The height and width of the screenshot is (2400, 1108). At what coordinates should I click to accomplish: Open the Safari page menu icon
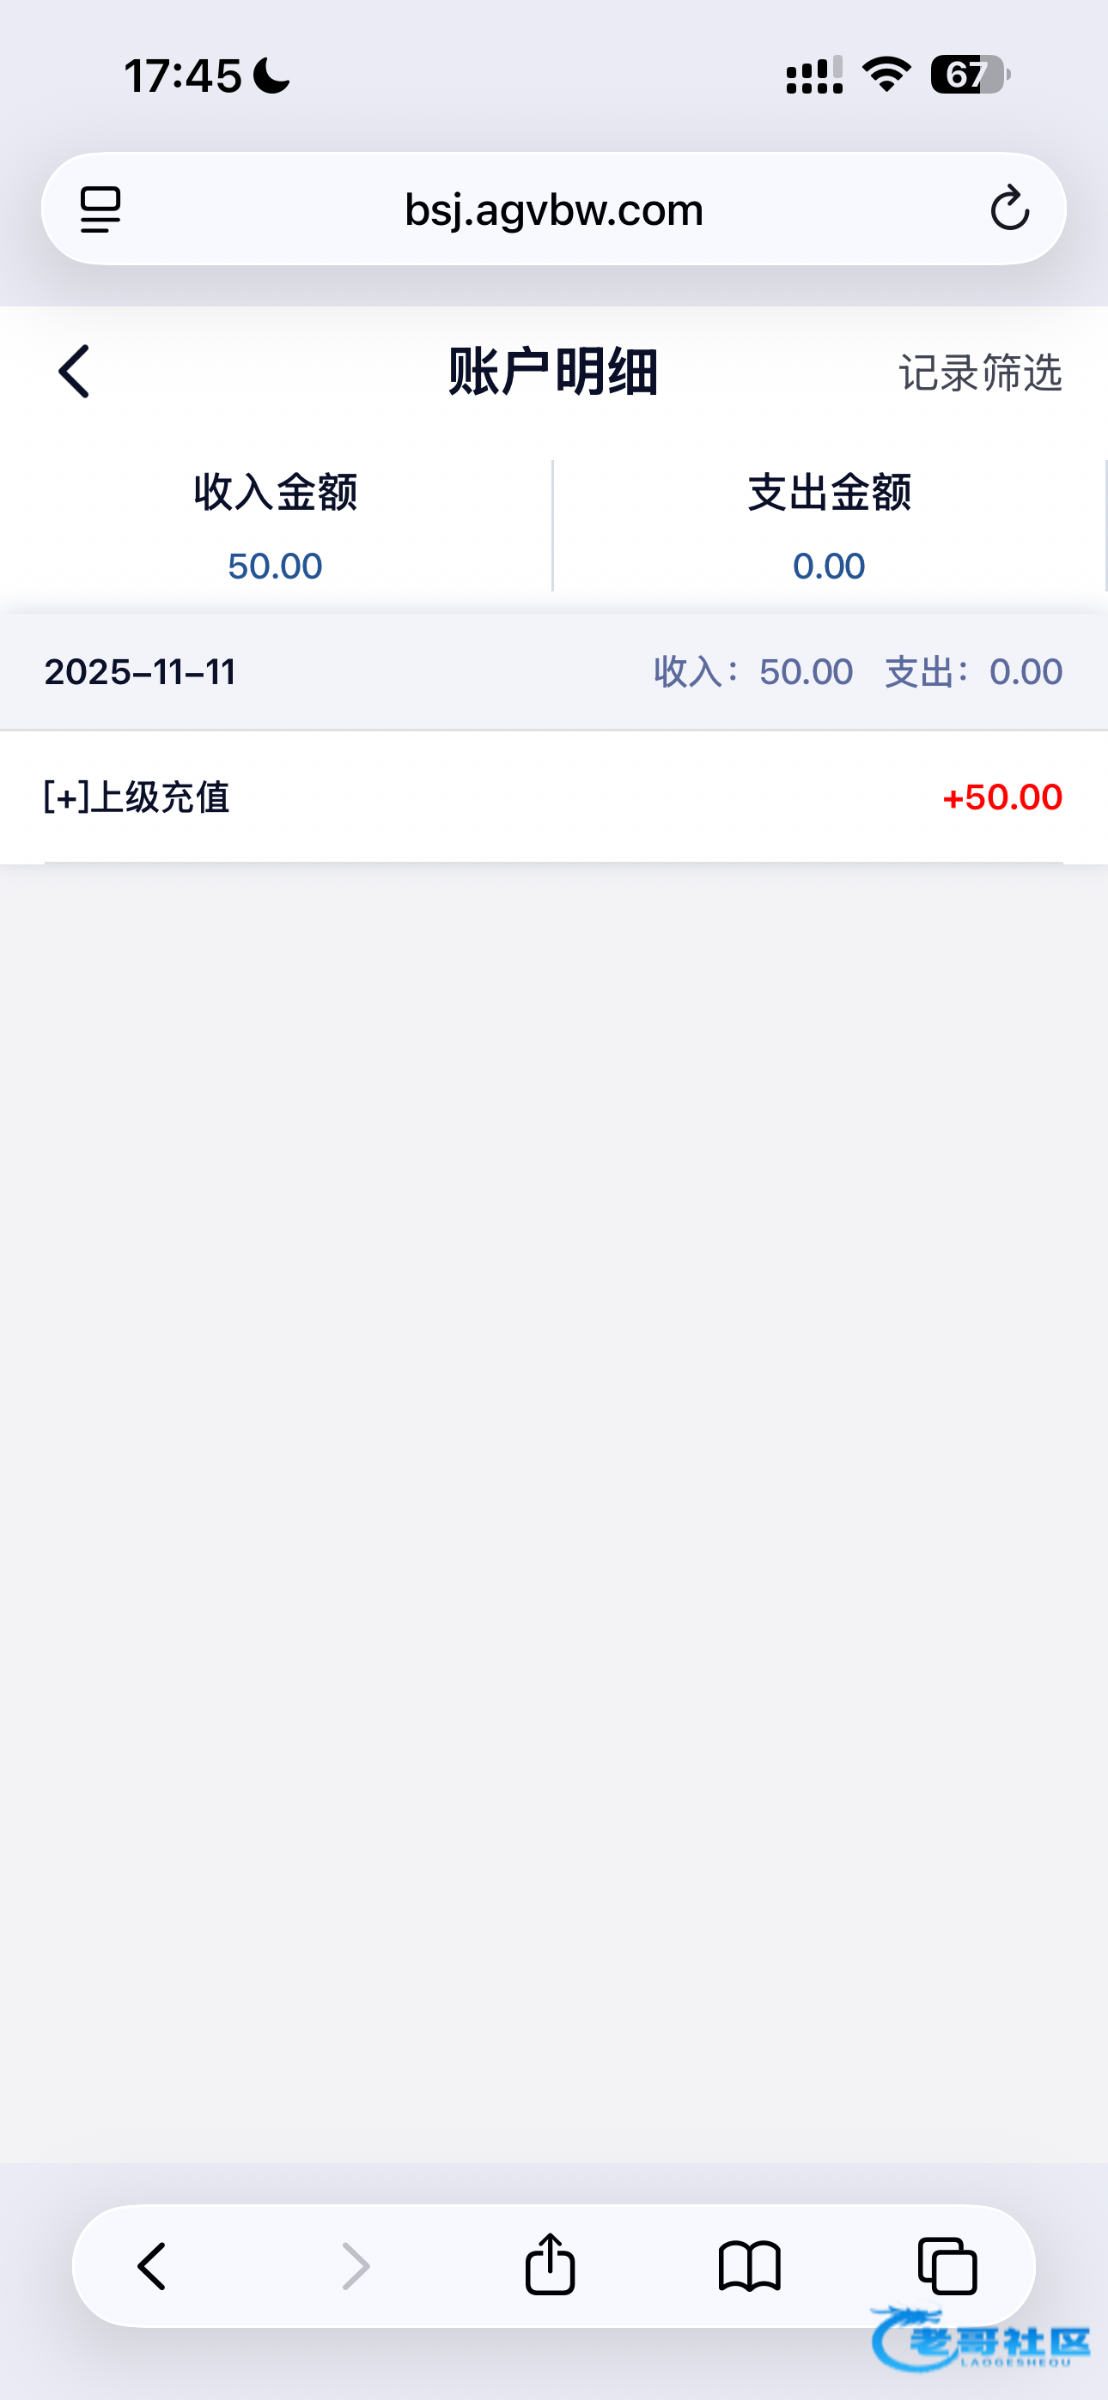click(100, 209)
